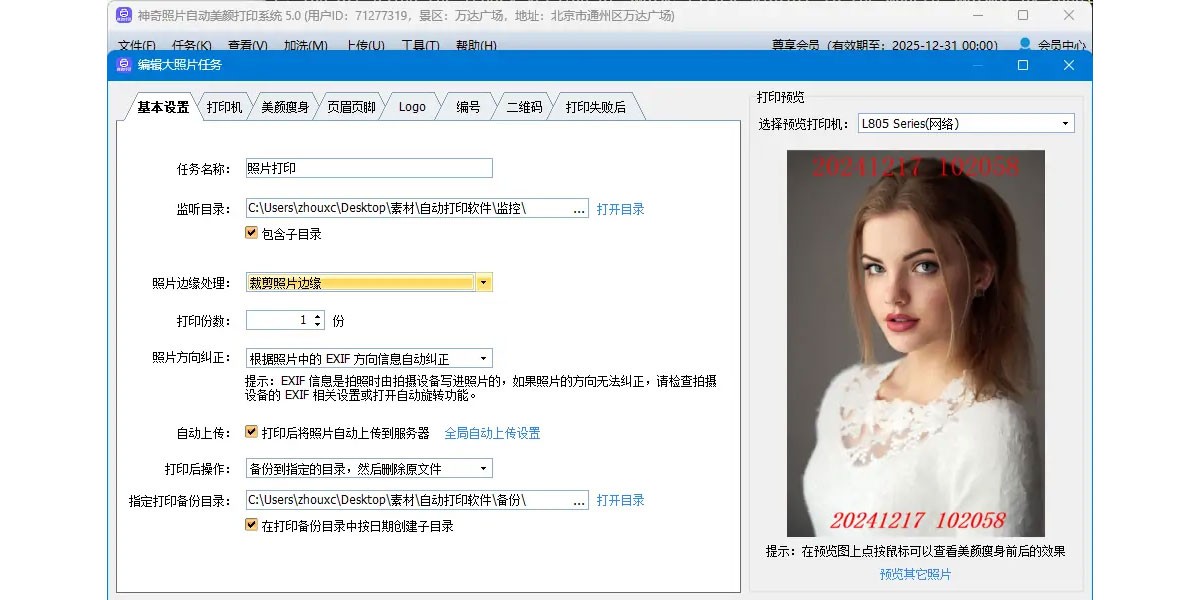The image size is (1200, 600).
Task: Click browse ellipsis for the backup directory
Action: click(579, 500)
